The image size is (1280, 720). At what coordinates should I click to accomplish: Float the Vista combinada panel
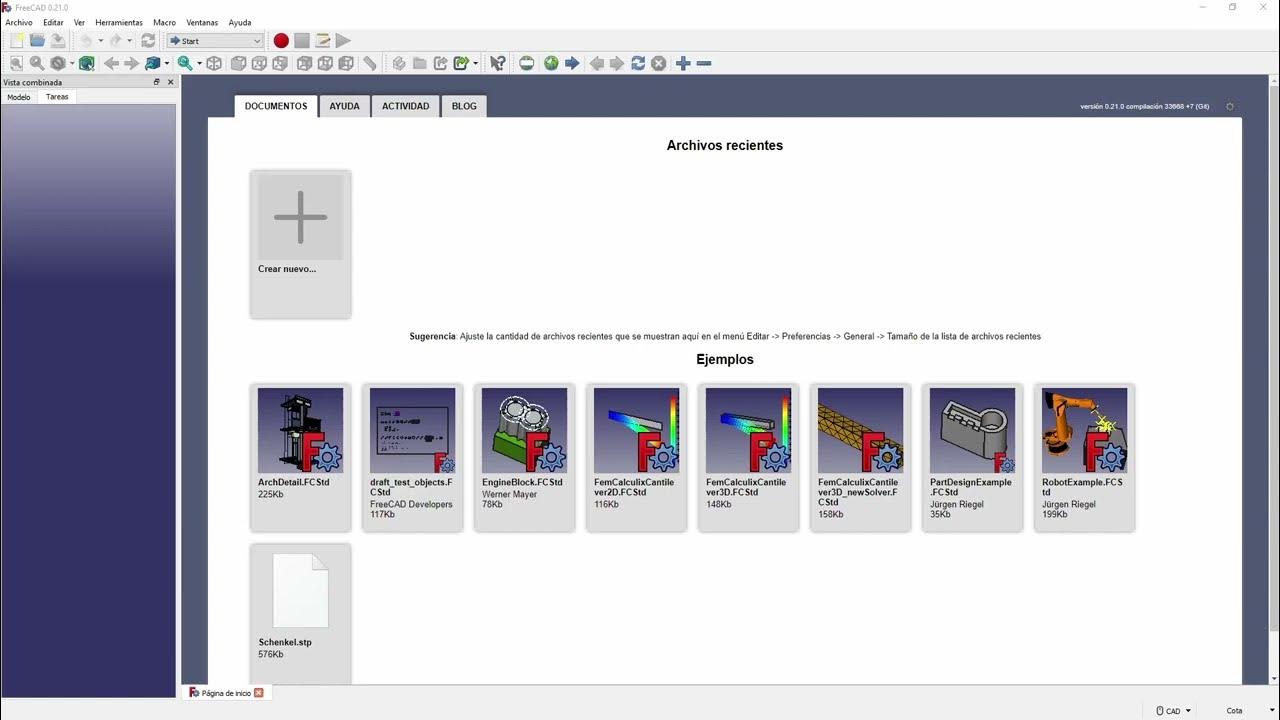tap(156, 82)
